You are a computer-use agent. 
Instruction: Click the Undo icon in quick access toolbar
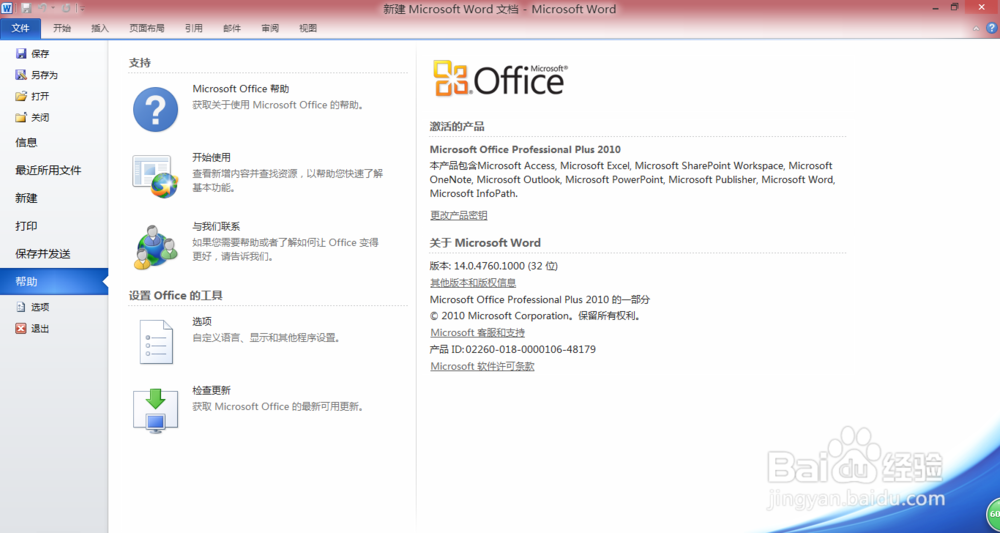pos(43,8)
